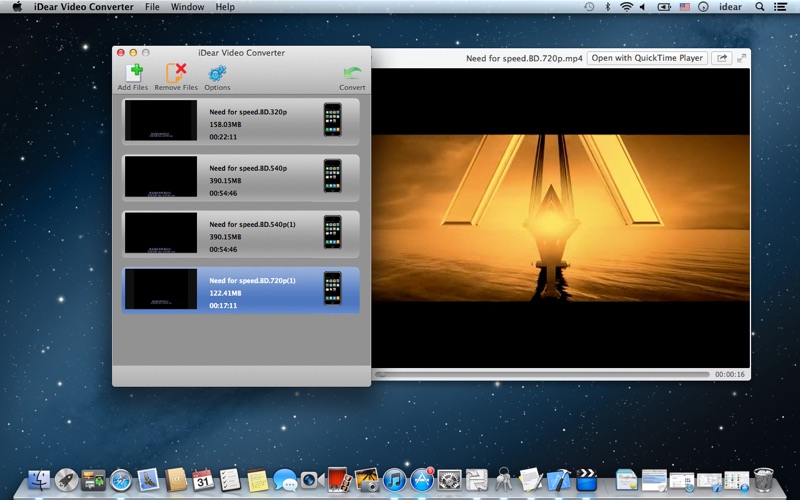800x500 pixels.
Task: Click Open with QuickTime Player button
Action: (x=647, y=58)
